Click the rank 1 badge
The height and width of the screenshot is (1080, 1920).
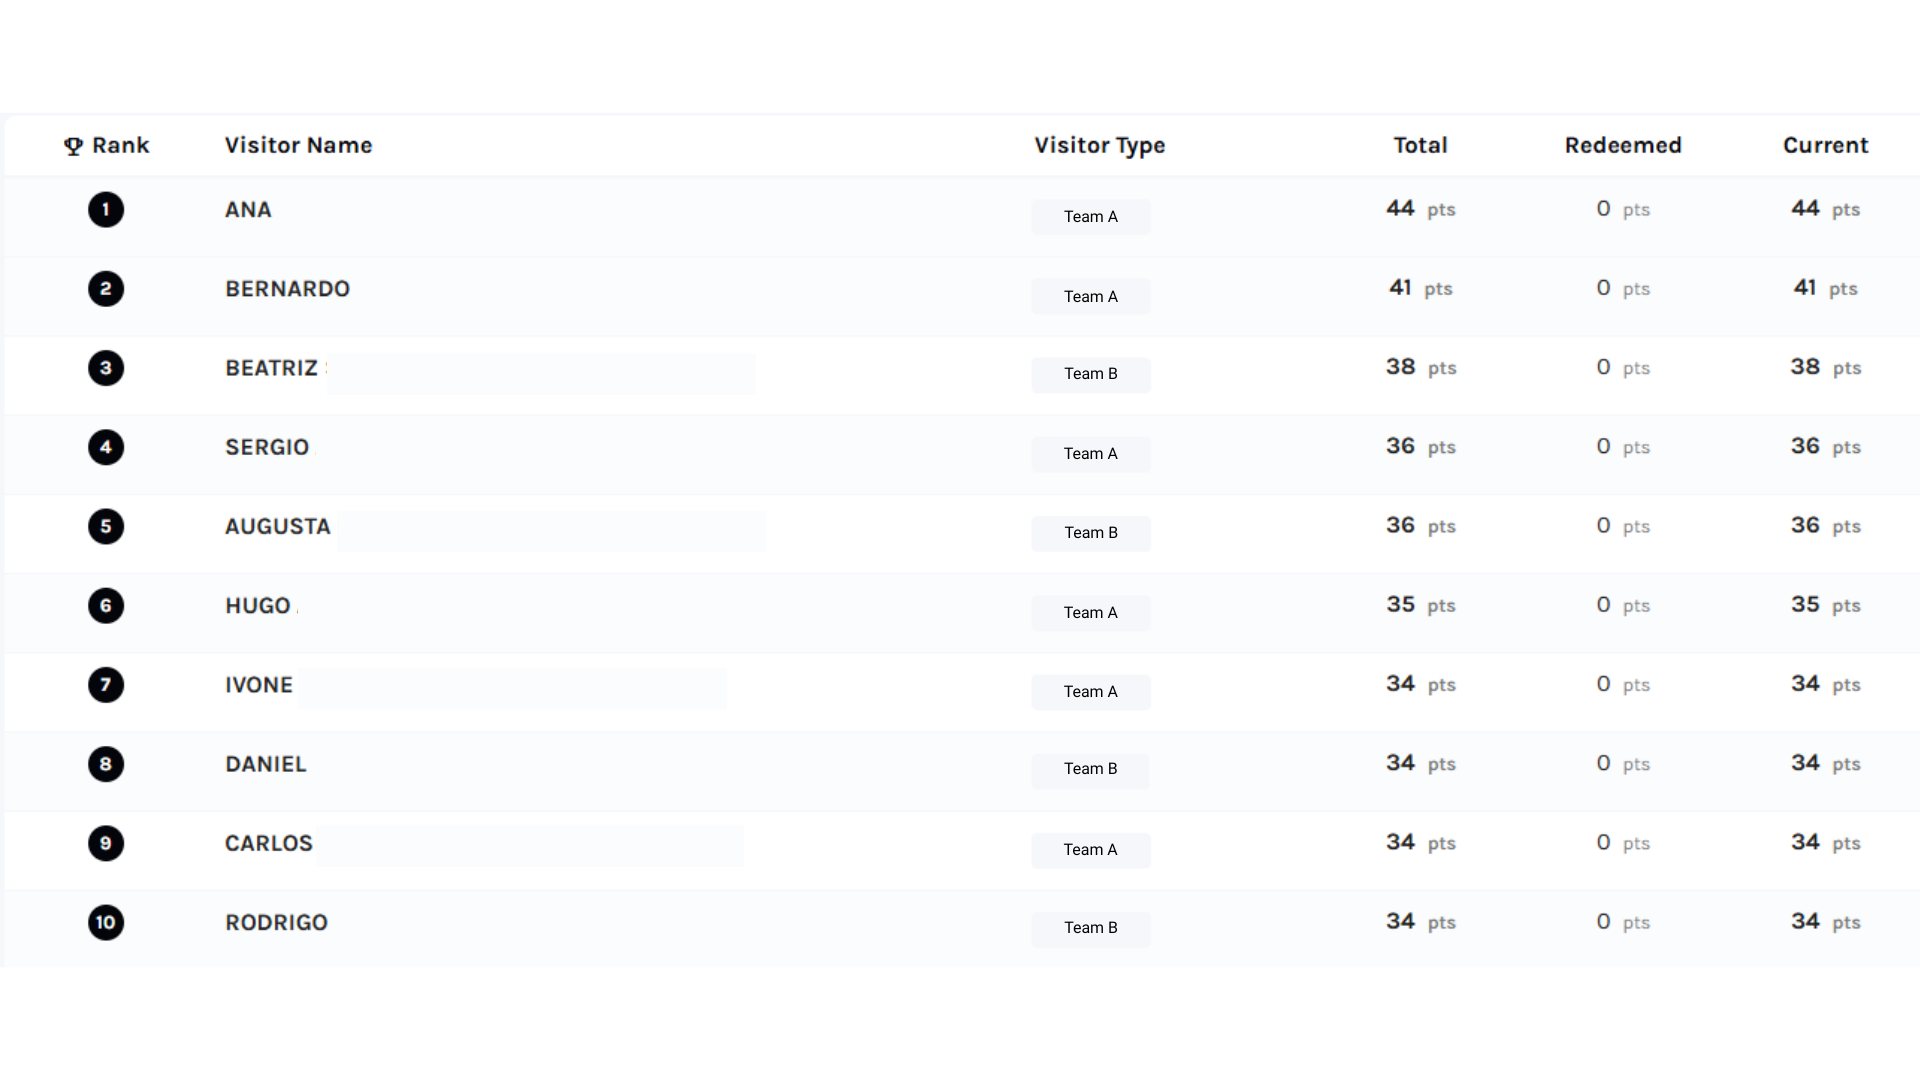click(x=106, y=210)
